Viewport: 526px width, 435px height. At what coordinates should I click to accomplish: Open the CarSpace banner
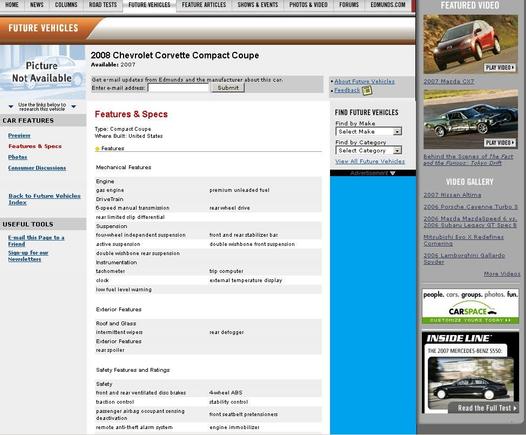470,306
